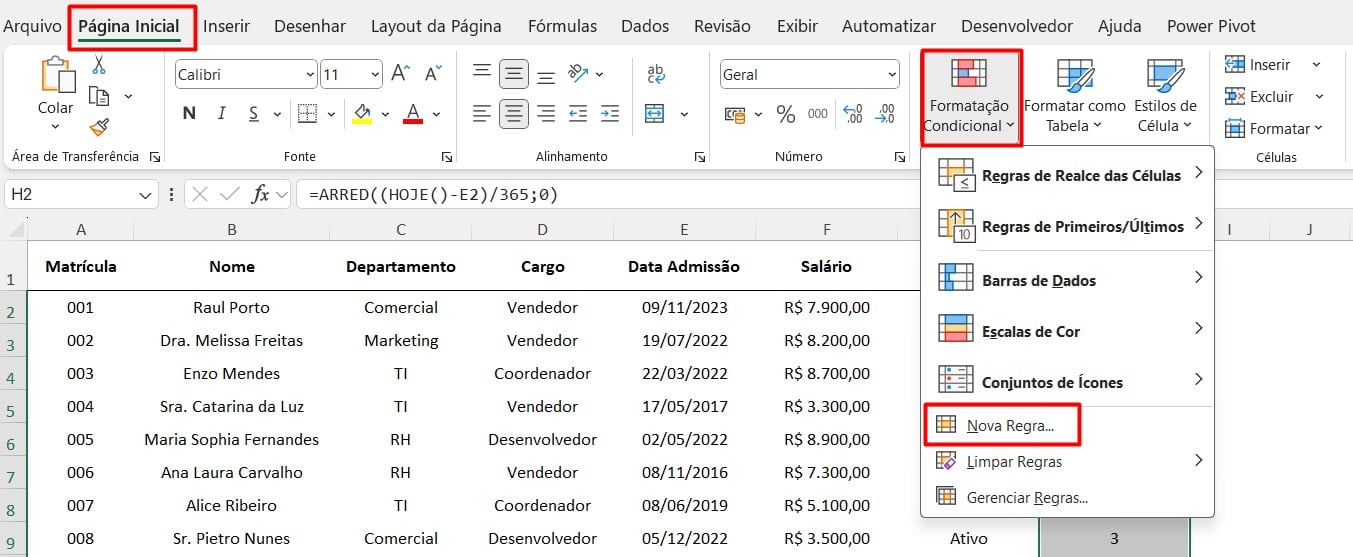This screenshot has width=1353, height=557.
Task: Click the Copy icon
Action: click(x=99, y=96)
